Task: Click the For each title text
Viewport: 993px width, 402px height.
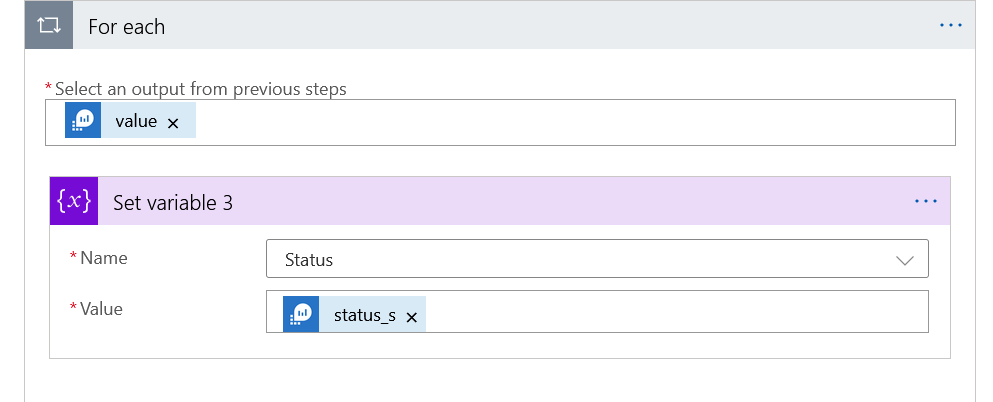Action: (127, 27)
